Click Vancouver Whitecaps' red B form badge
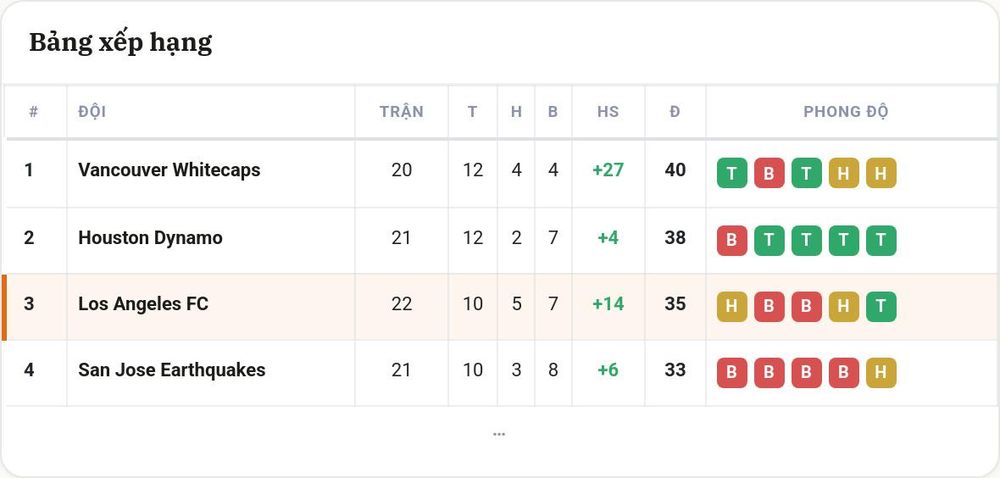1000x478 pixels. click(x=769, y=173)
